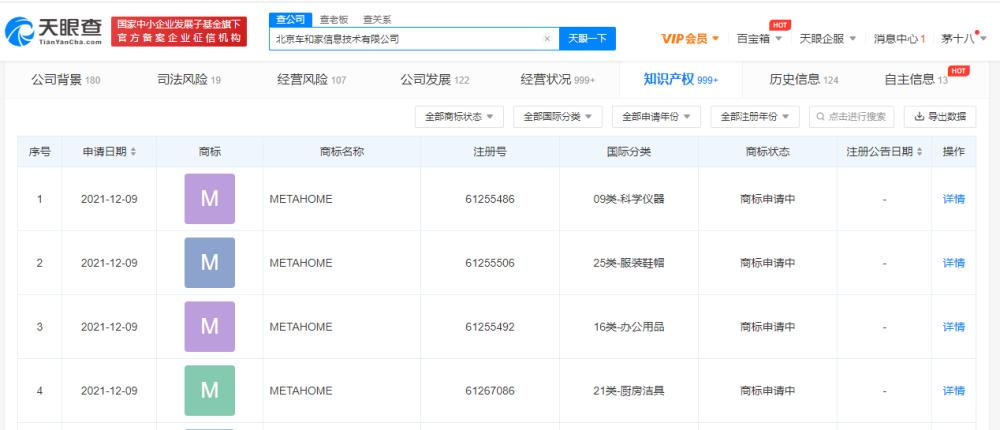1000x430 pixels.
Task: Click METAHOME trademark thumbnail in row 4
Action: pos(210,390)
